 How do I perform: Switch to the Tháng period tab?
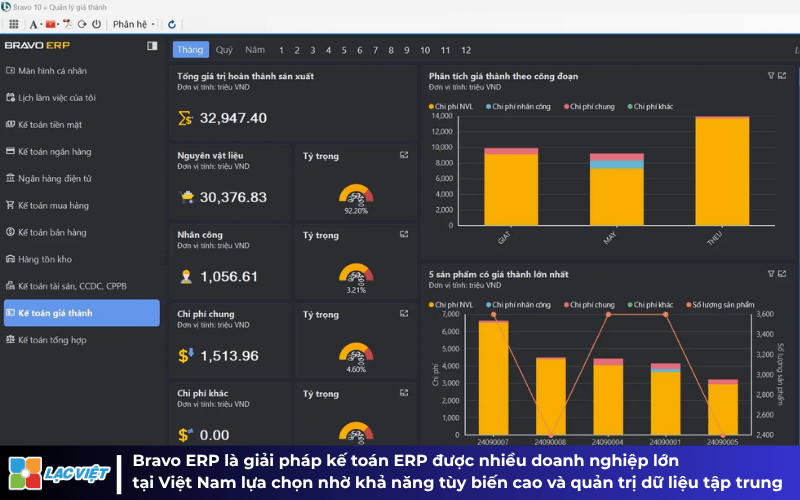[x=190, y=49]
